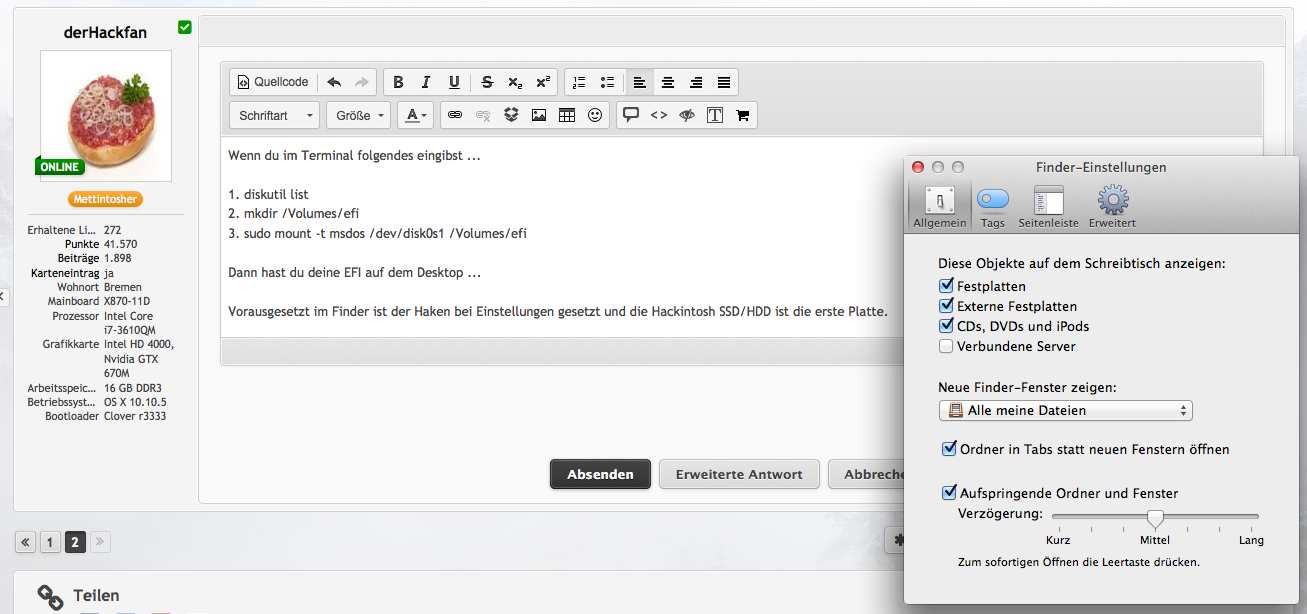This screenshot has width=1307, height=614.
Task: Enable Verbundene Server checkbox
Action: (946, 346)
